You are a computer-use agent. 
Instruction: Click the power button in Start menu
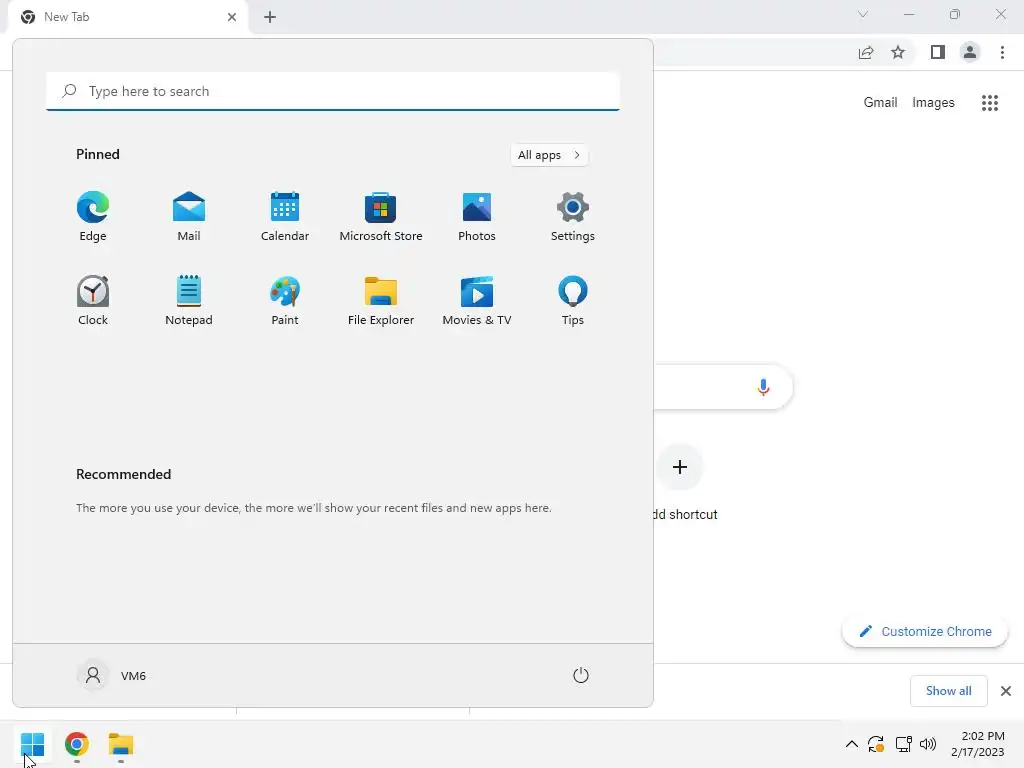pyautogui.click(x=581, y=675)
